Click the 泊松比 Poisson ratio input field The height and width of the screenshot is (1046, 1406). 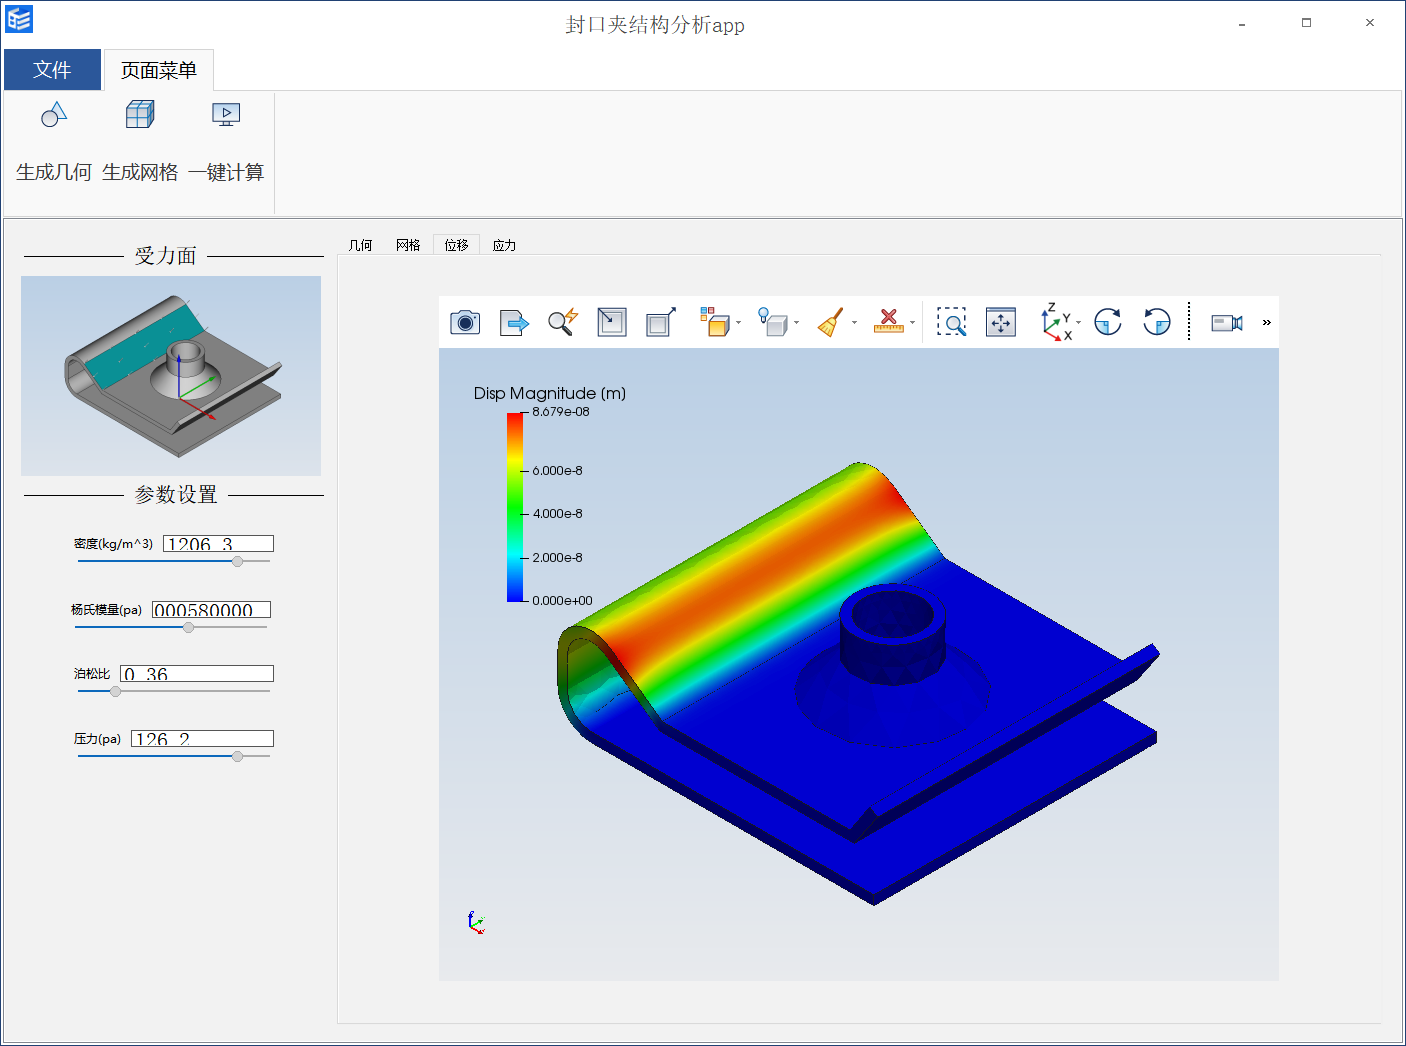197,674
